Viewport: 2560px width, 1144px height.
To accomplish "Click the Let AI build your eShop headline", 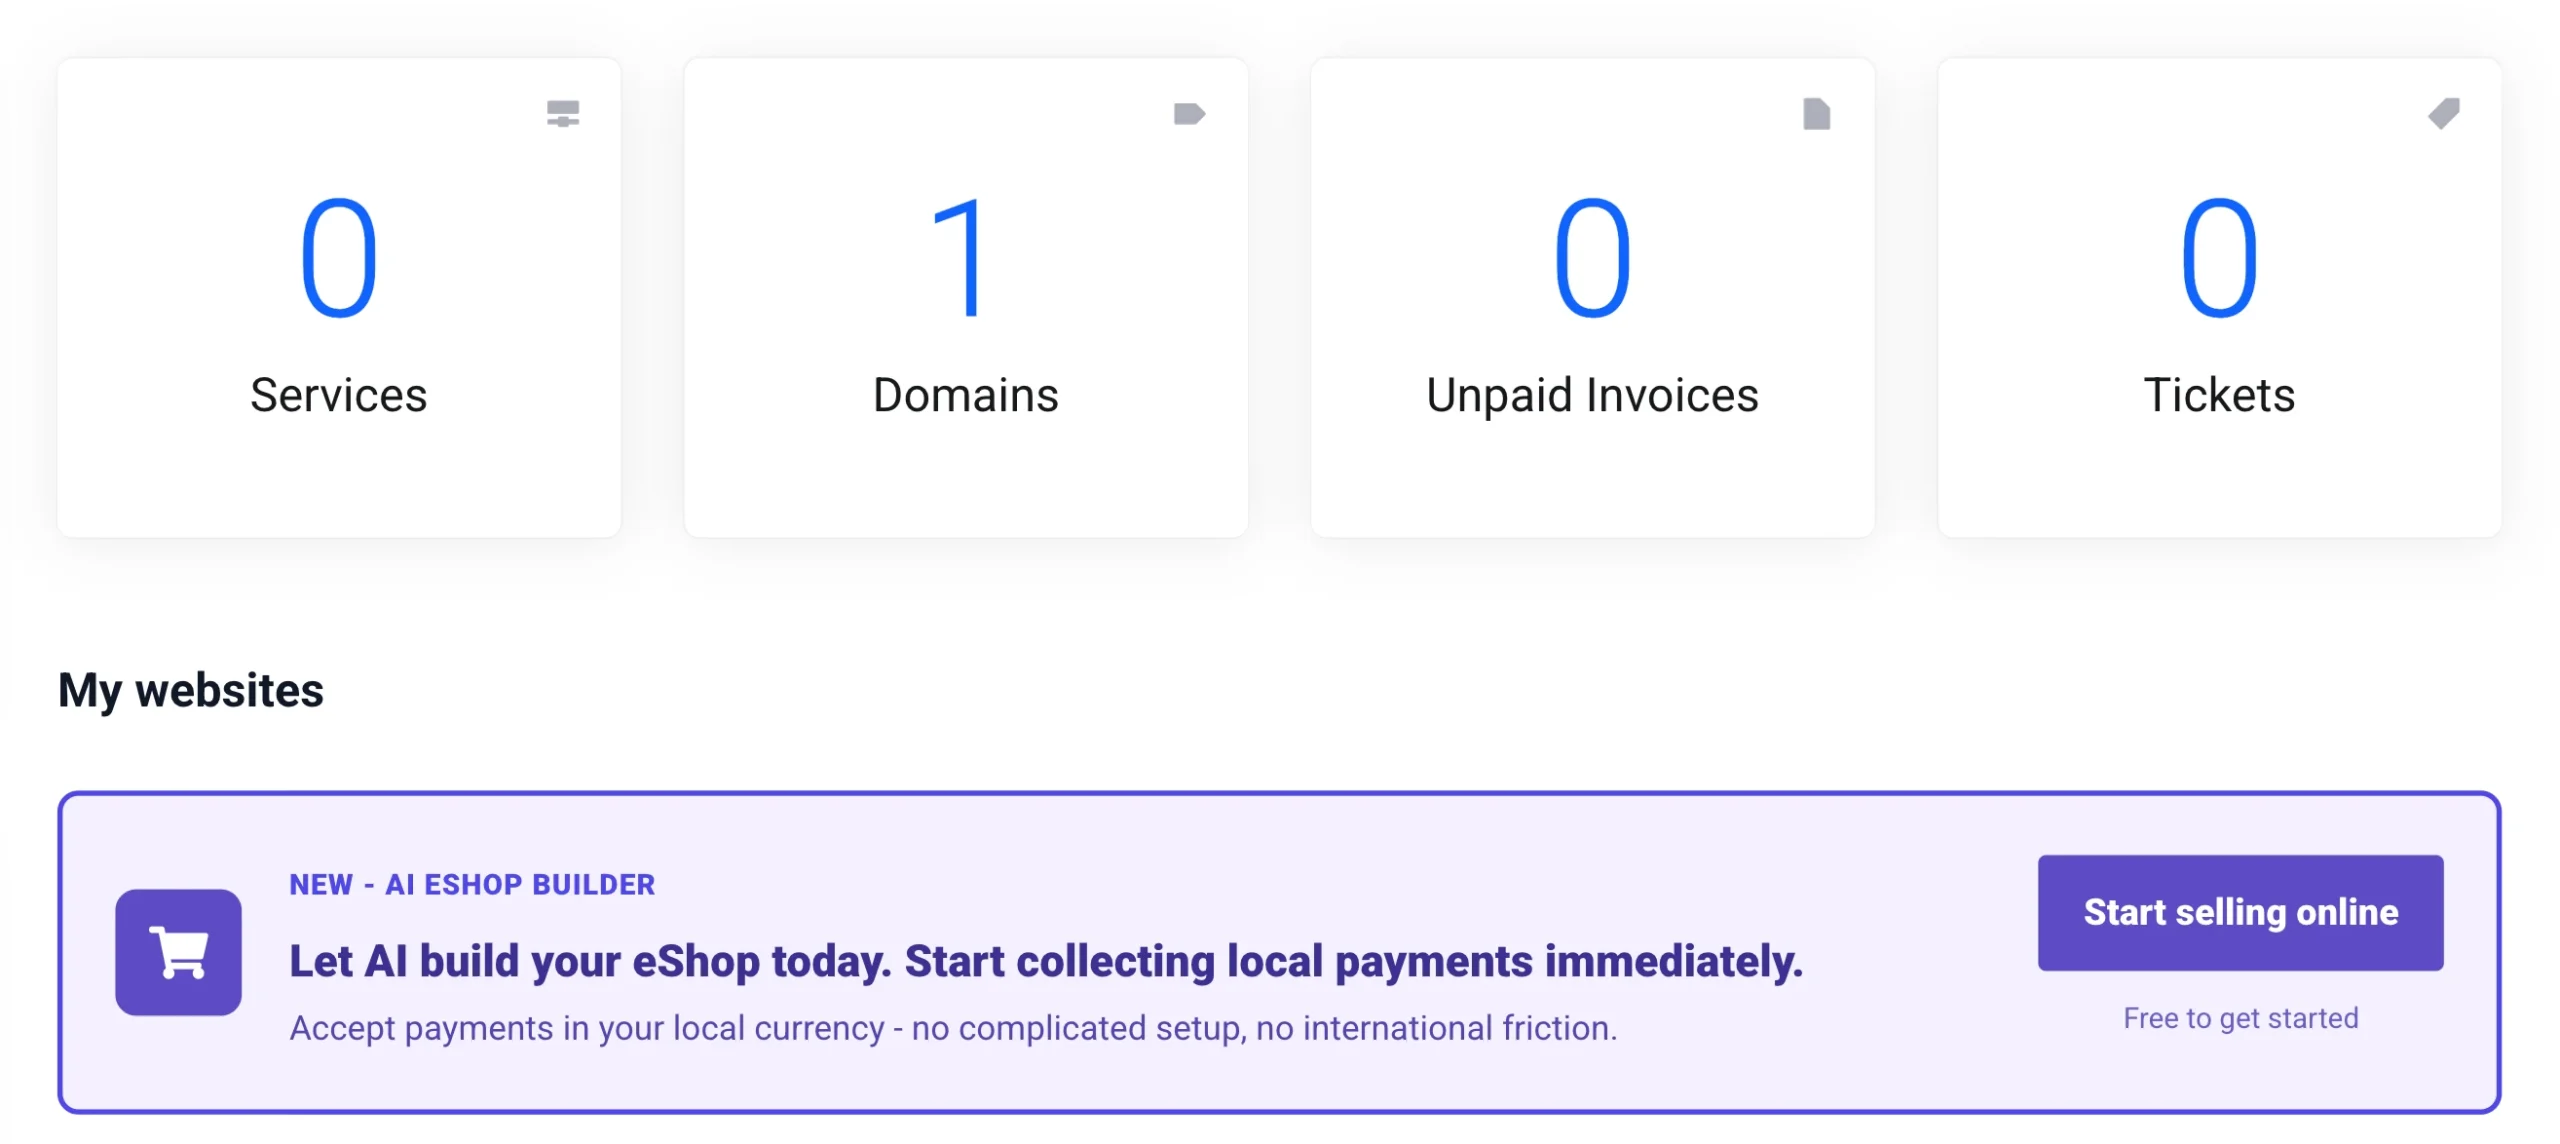I will tap(1046, 961).
